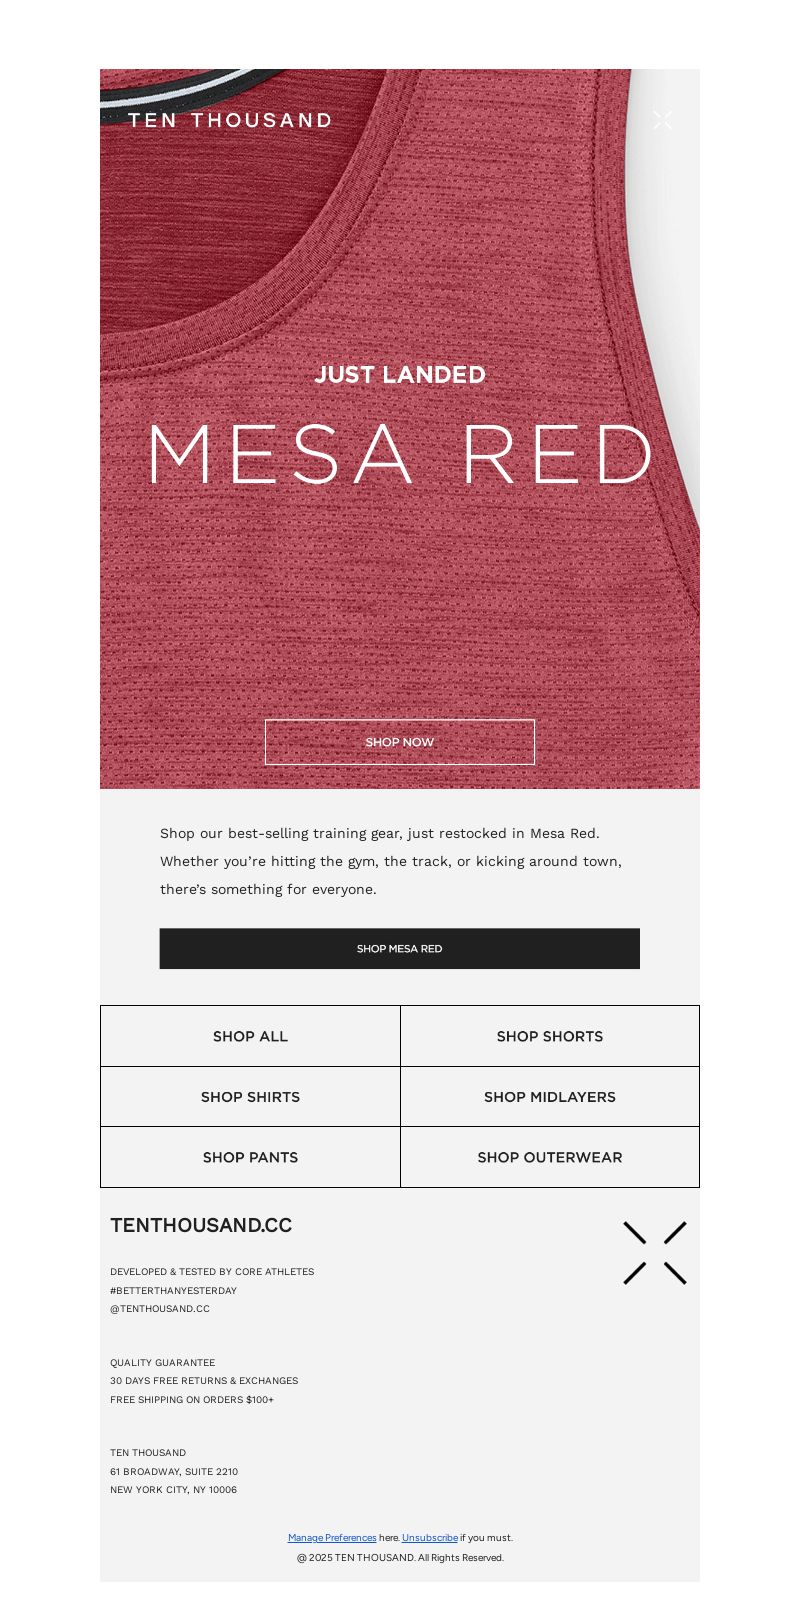Select SHOP SHIRTS from the grid
Viewport: 800px width, 1602px height.
click(250, 1096)
